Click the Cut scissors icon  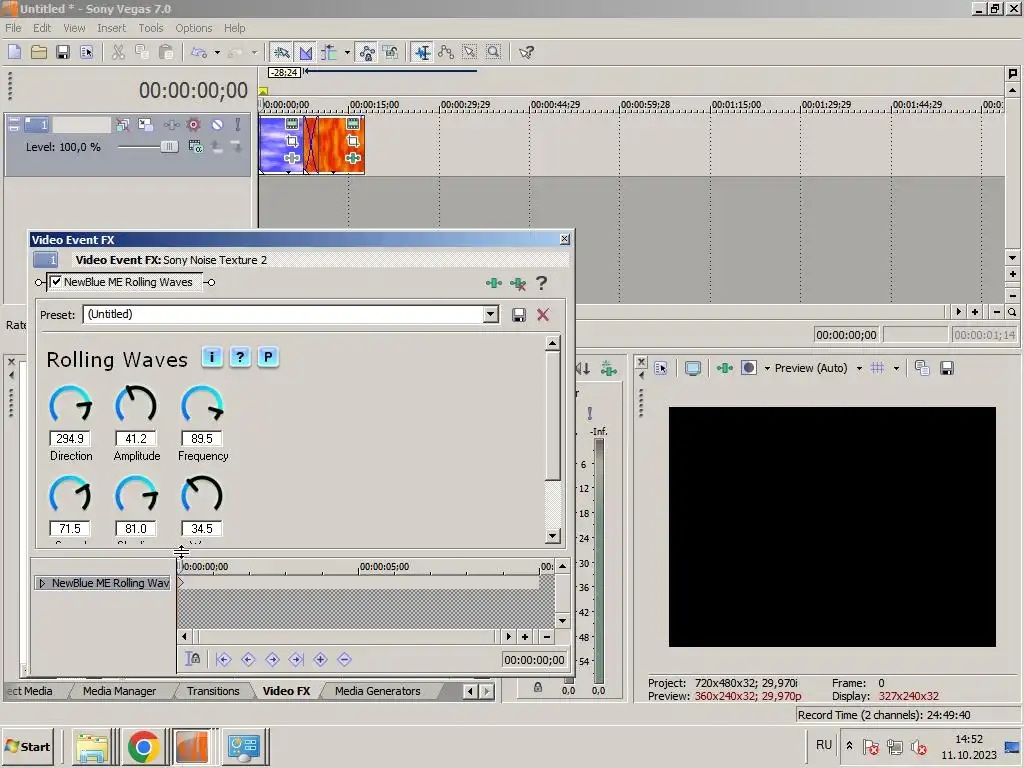(118, 52)
